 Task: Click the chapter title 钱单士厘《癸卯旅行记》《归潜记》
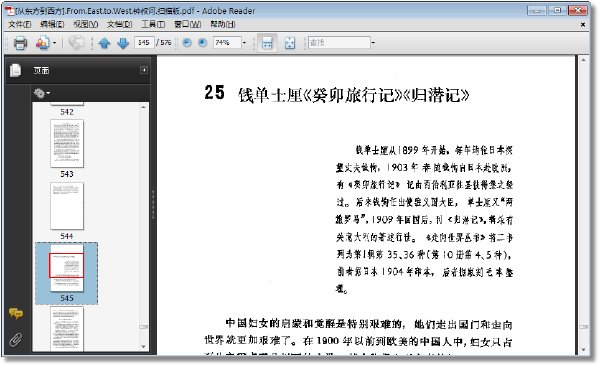point(354,95)
